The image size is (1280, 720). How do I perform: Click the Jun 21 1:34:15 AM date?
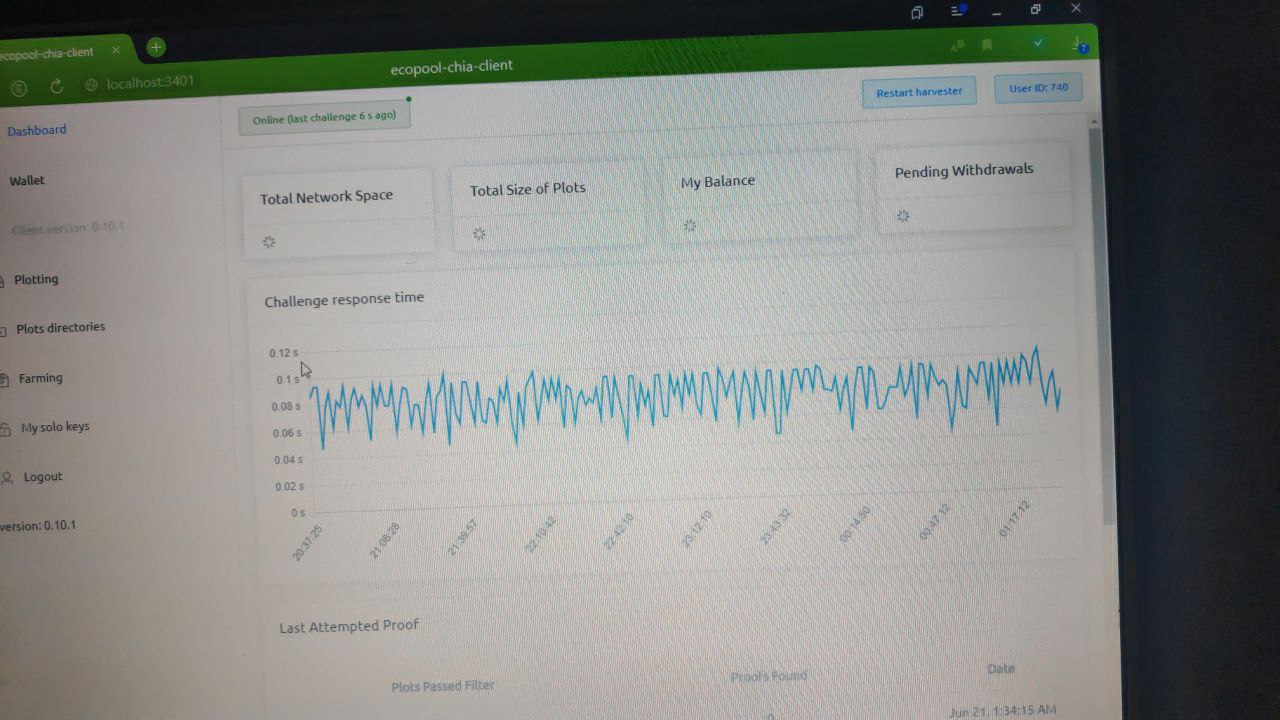1002,710
